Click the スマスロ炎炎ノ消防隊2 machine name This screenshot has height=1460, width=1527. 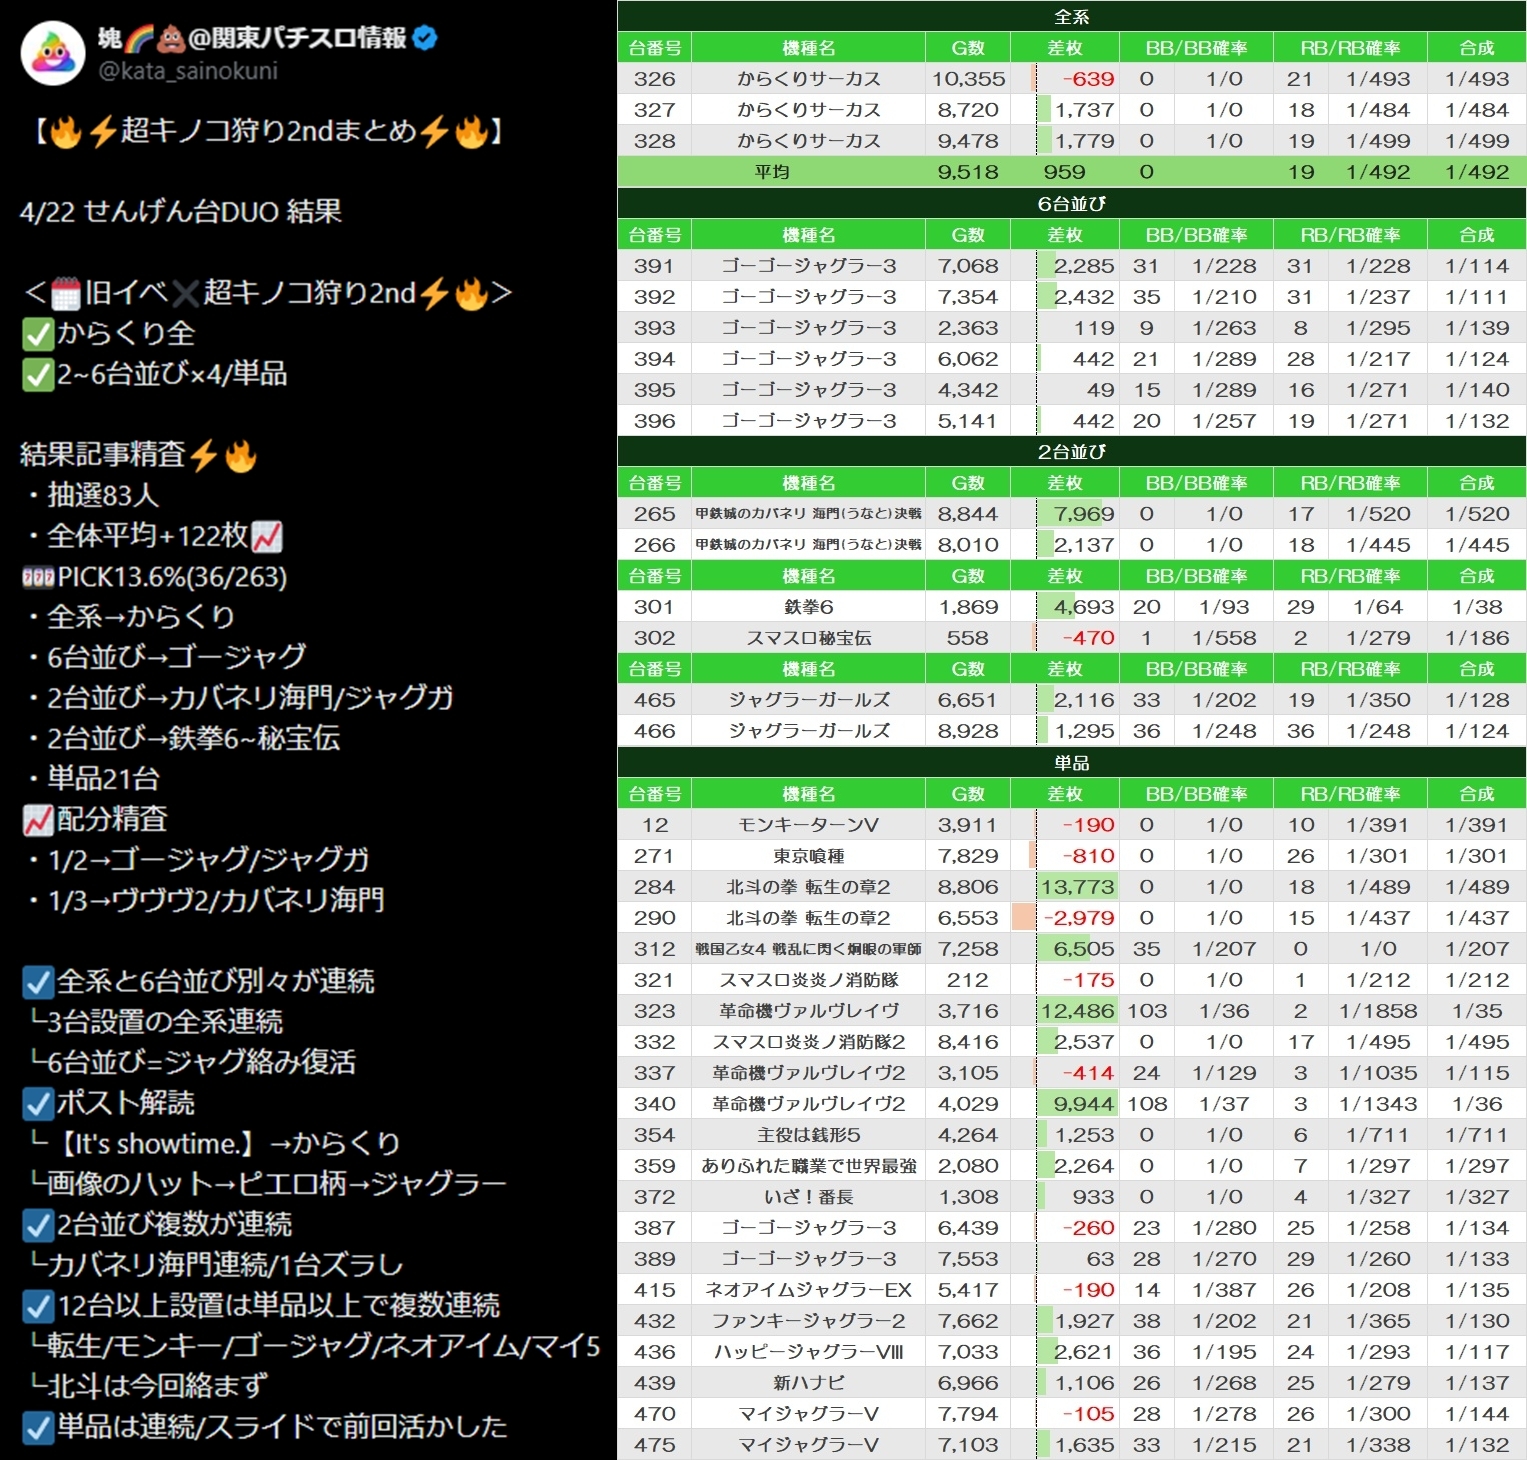pyautogui.click(x=809, y=1042)
